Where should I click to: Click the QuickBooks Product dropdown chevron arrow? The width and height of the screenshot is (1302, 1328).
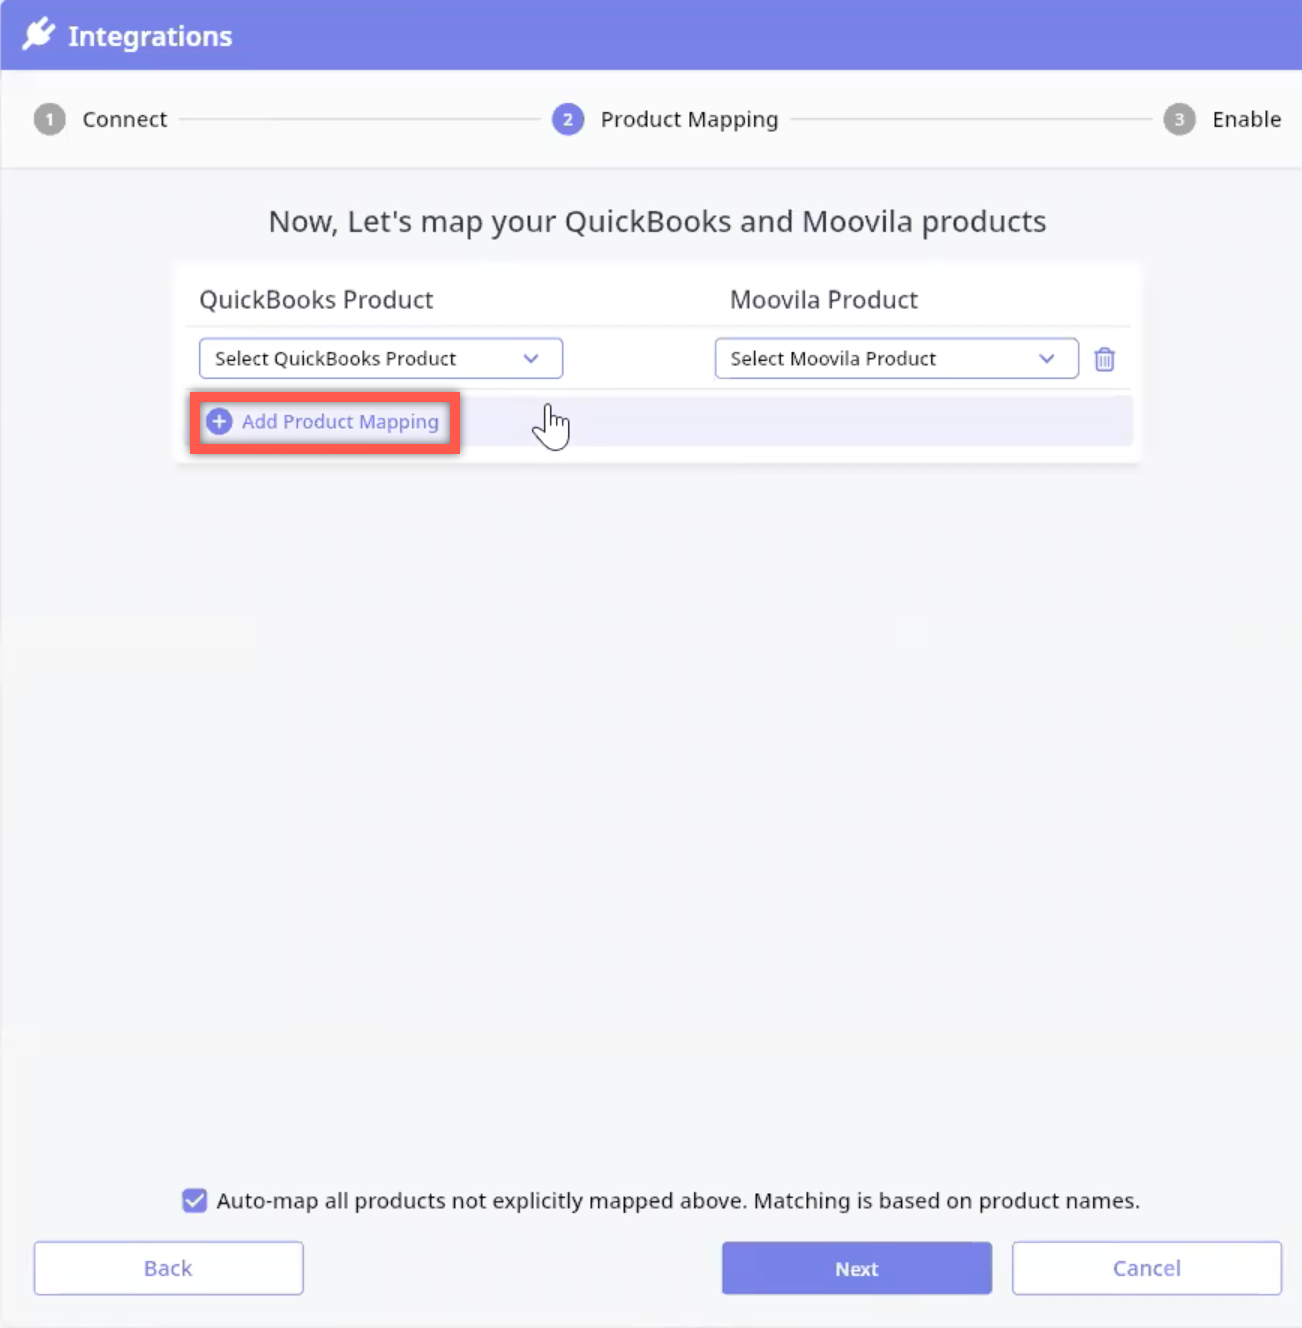(531, 359)
